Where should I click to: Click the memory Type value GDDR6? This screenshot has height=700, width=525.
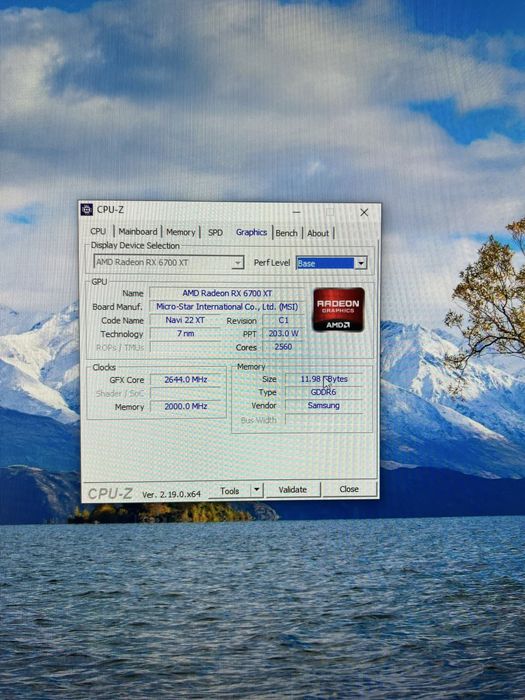[x=324, y=392]
